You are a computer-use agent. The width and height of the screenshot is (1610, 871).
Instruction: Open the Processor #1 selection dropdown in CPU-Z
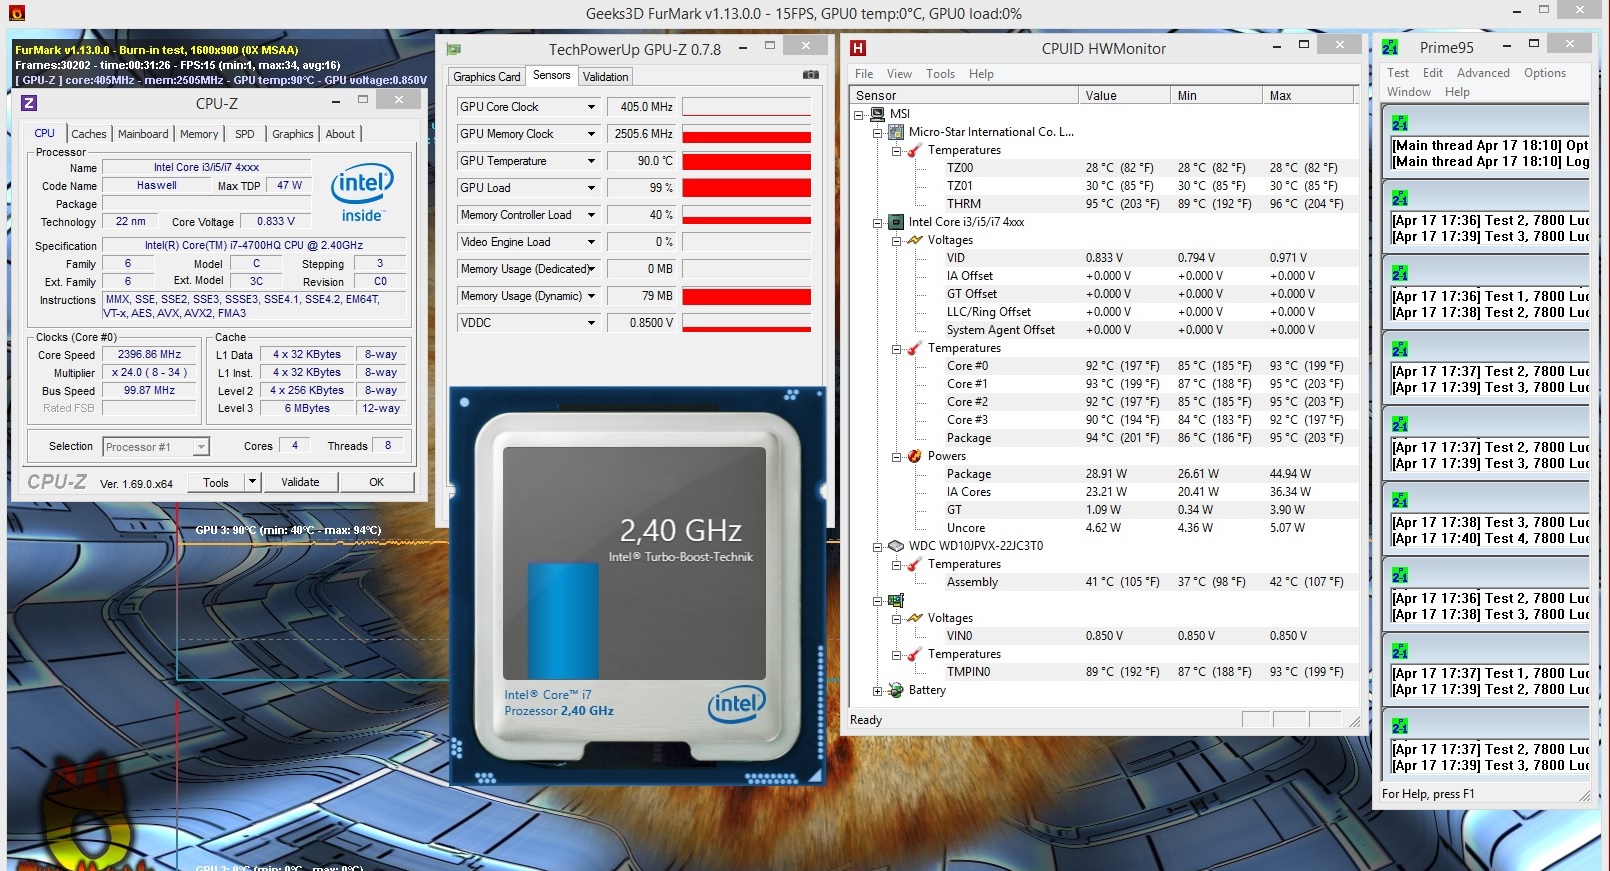(201, 447)
